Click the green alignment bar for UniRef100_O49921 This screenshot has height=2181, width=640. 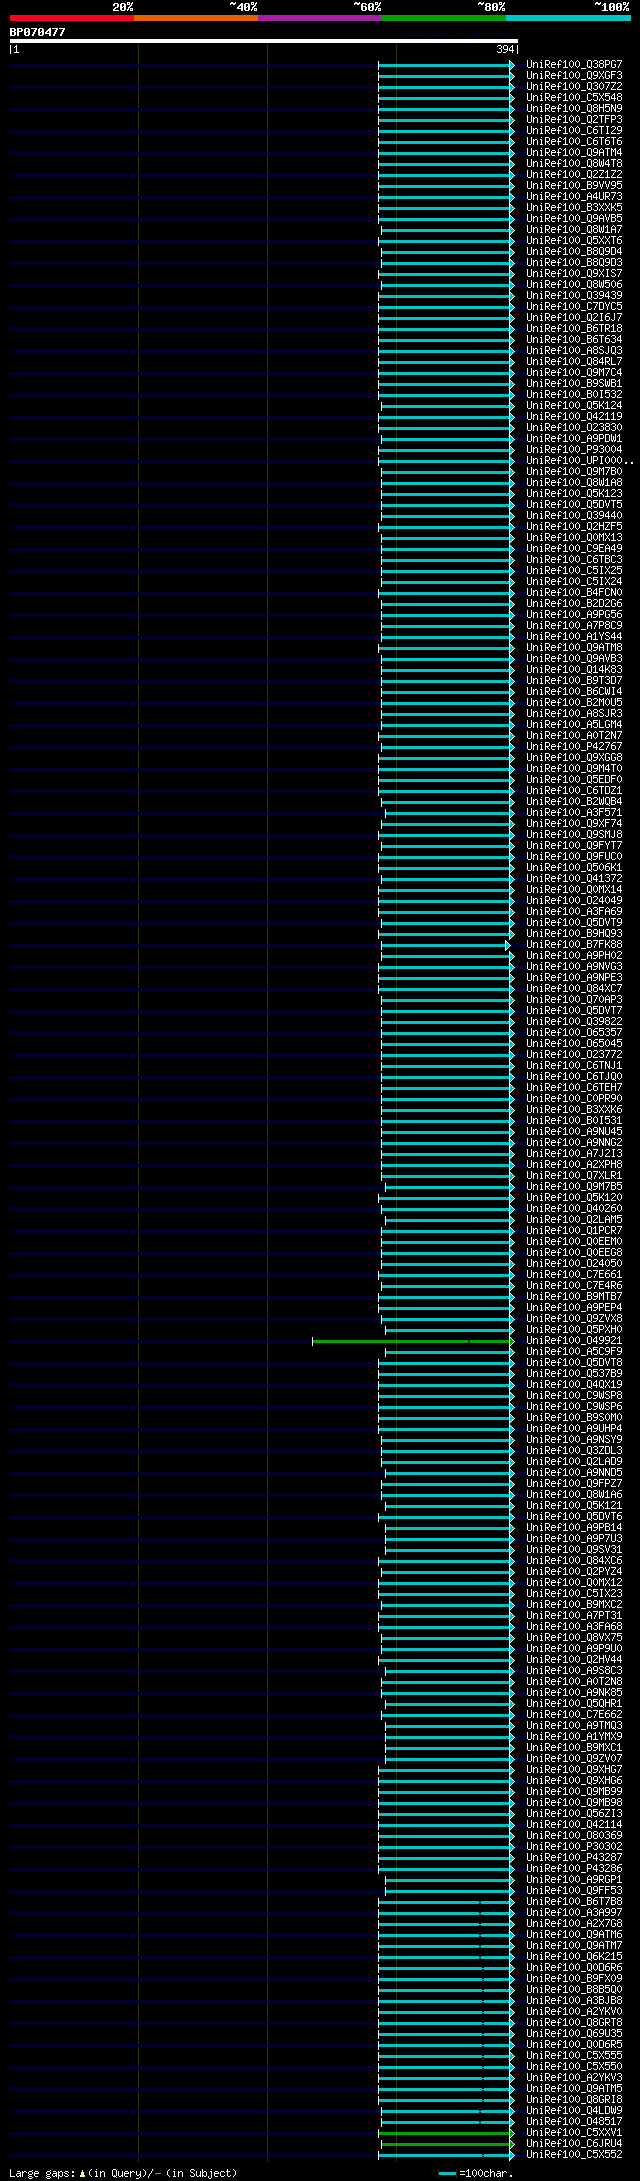(413, 1341)
